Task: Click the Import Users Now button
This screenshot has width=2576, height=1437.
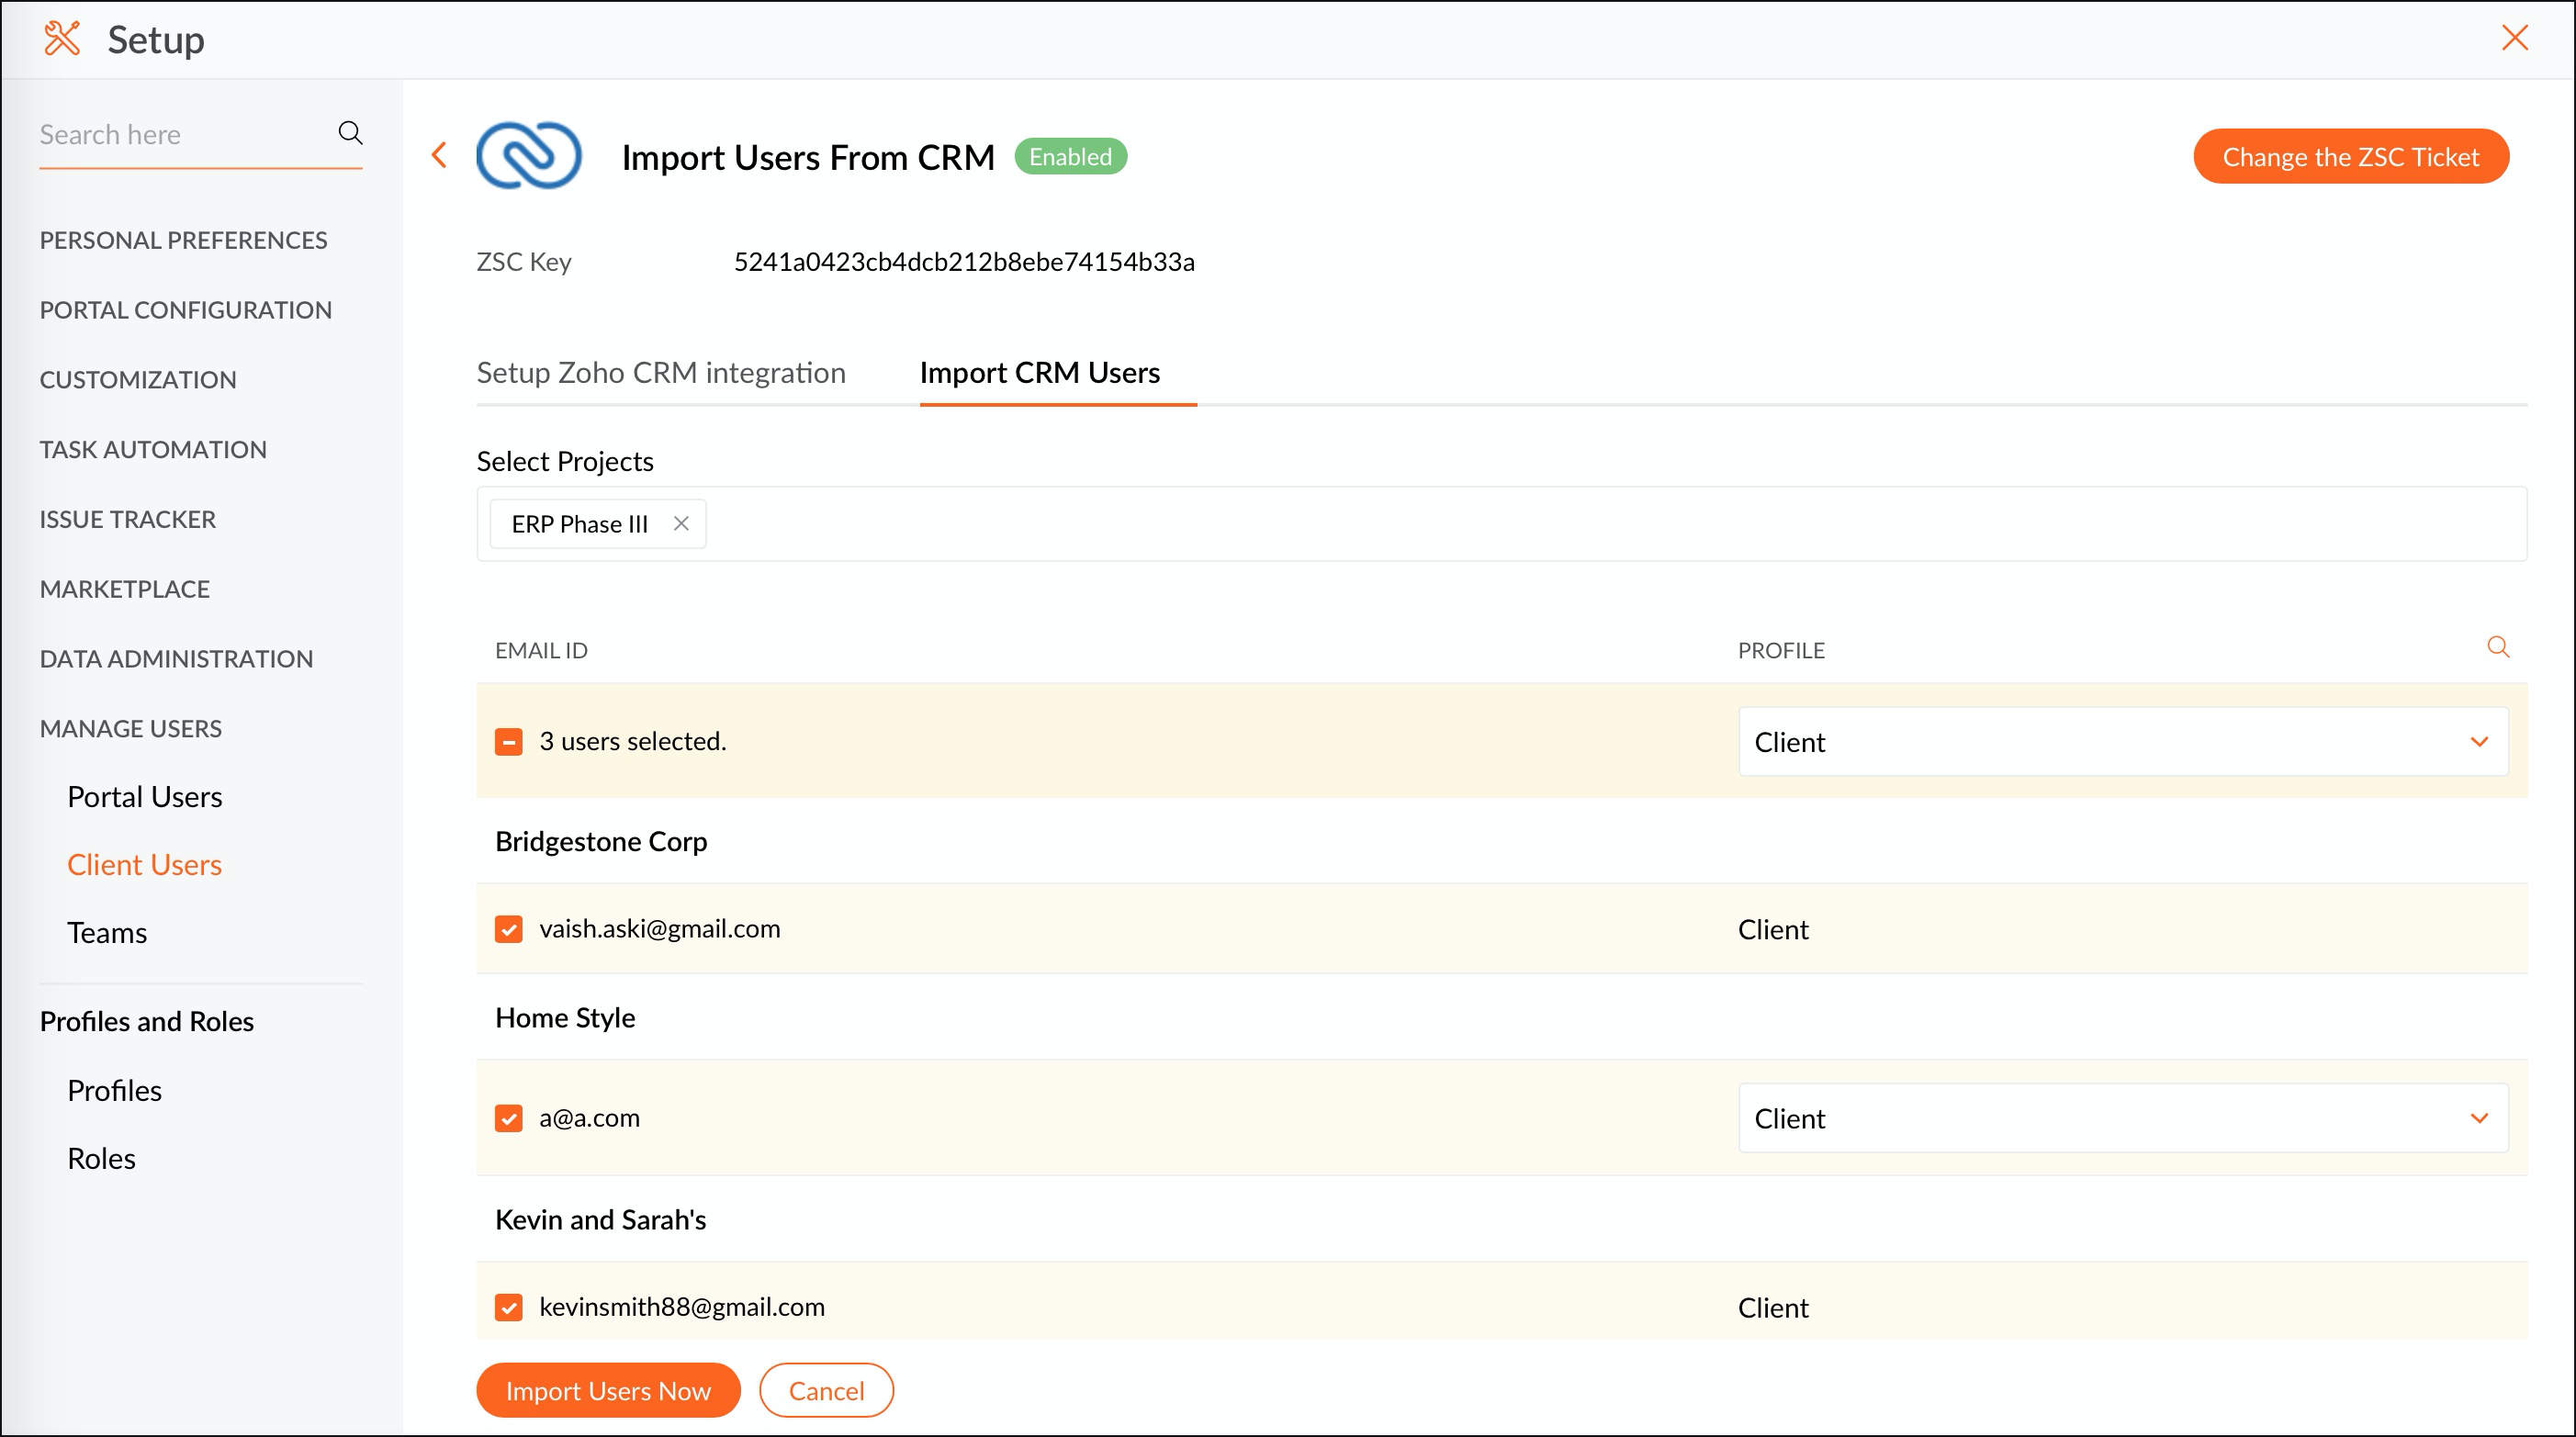Action: 608,1390
